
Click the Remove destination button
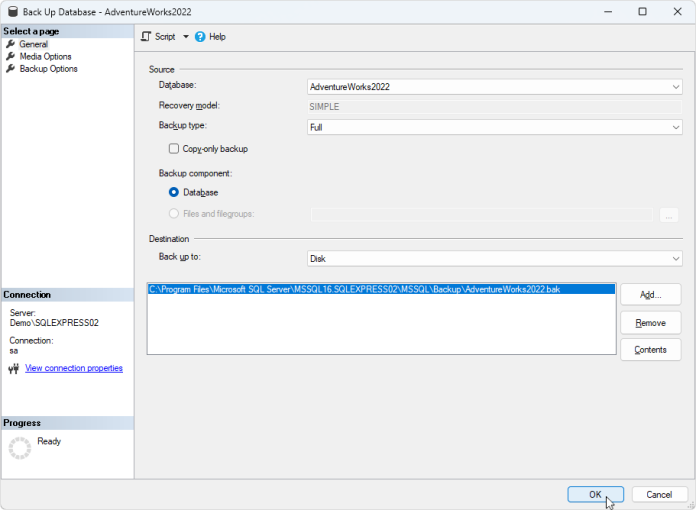(x=651, y=323)
